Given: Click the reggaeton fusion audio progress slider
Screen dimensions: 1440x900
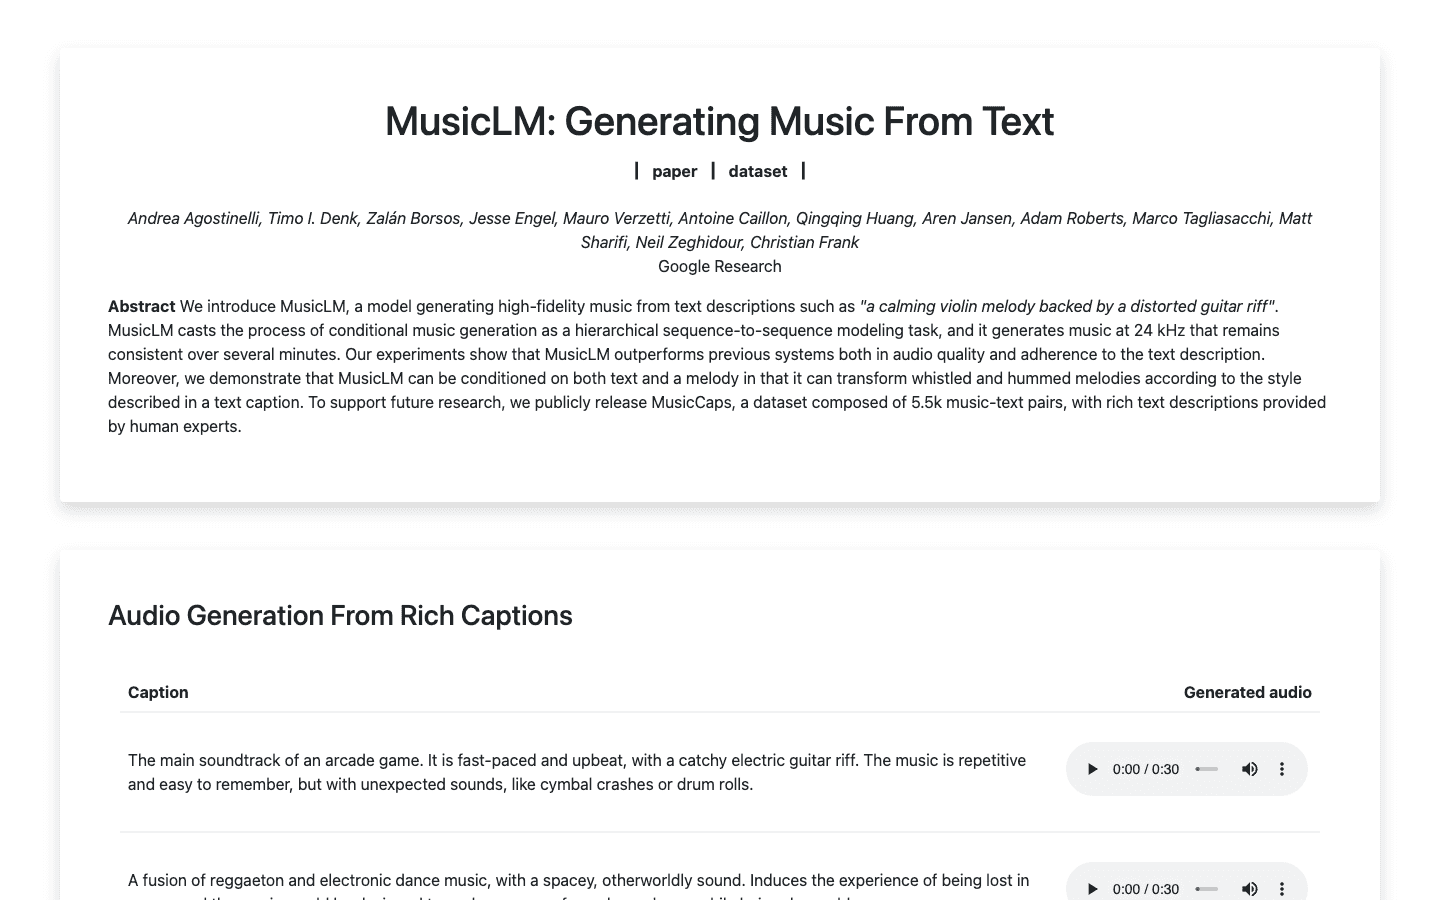Looking at the screenshot, I should click(1207, 888).
